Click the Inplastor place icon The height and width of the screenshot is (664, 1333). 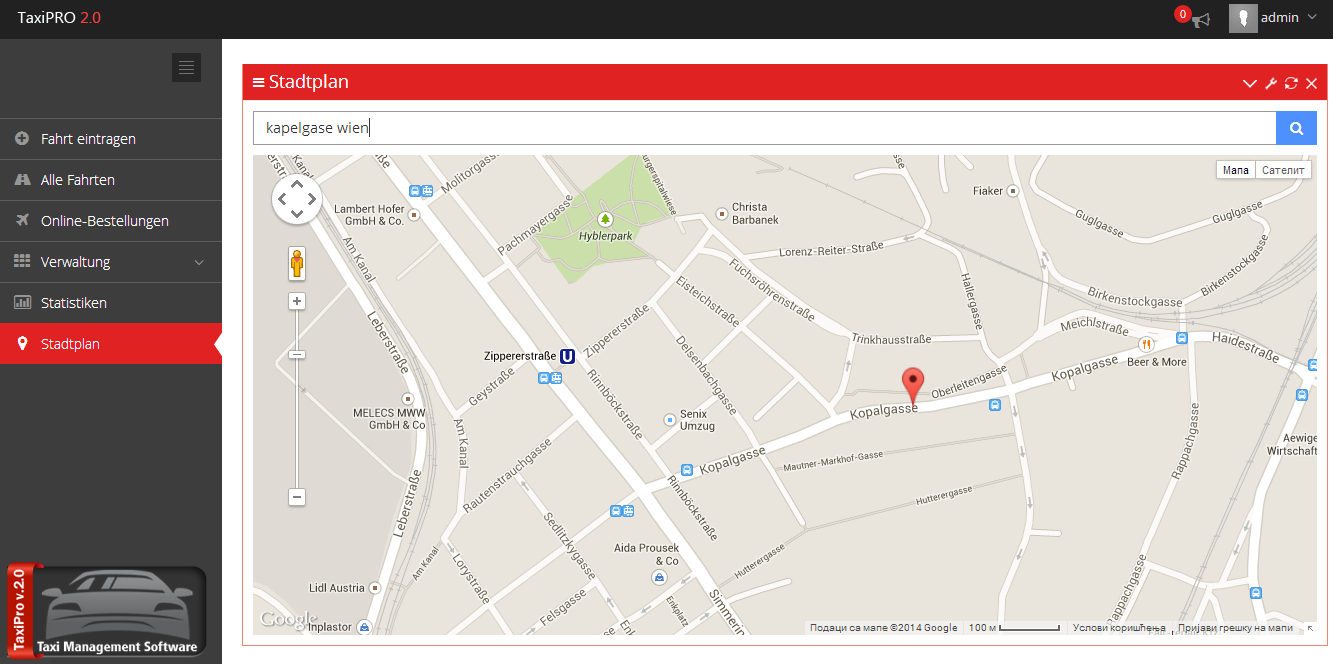(364, 627)
